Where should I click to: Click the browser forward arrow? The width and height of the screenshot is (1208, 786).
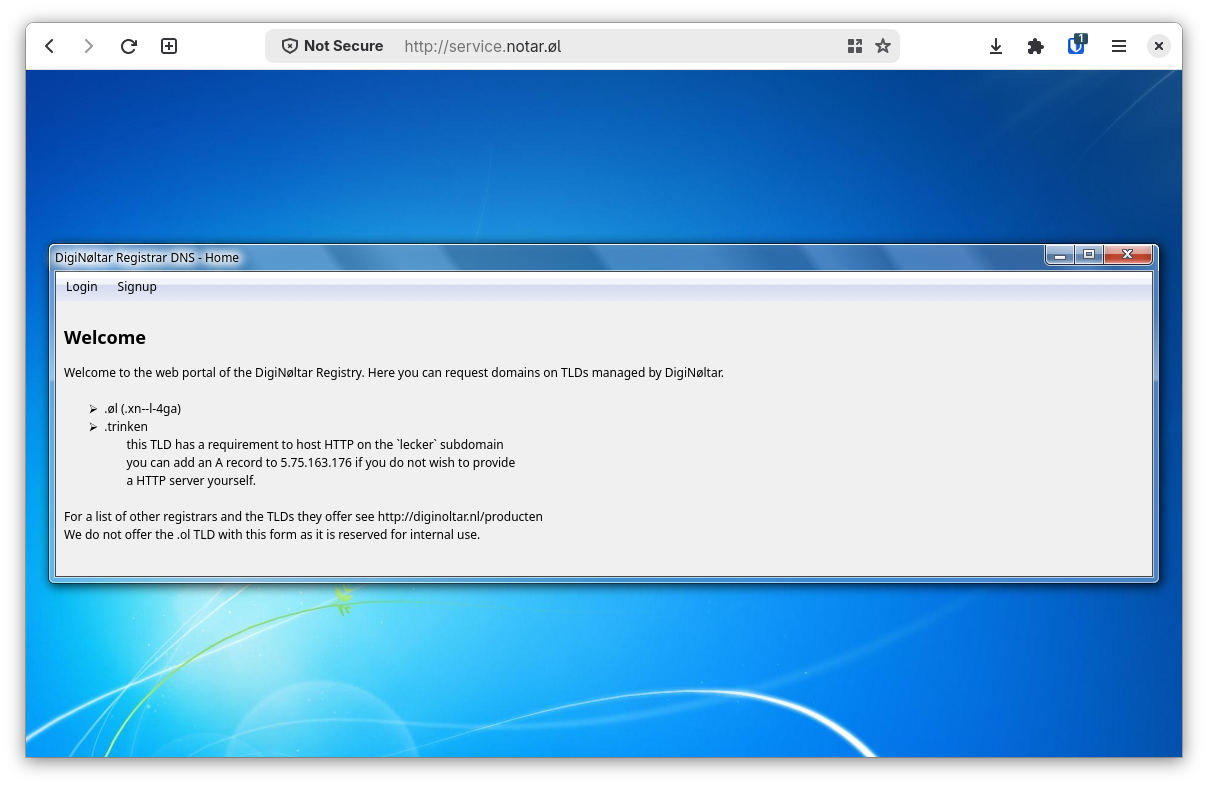89,46
